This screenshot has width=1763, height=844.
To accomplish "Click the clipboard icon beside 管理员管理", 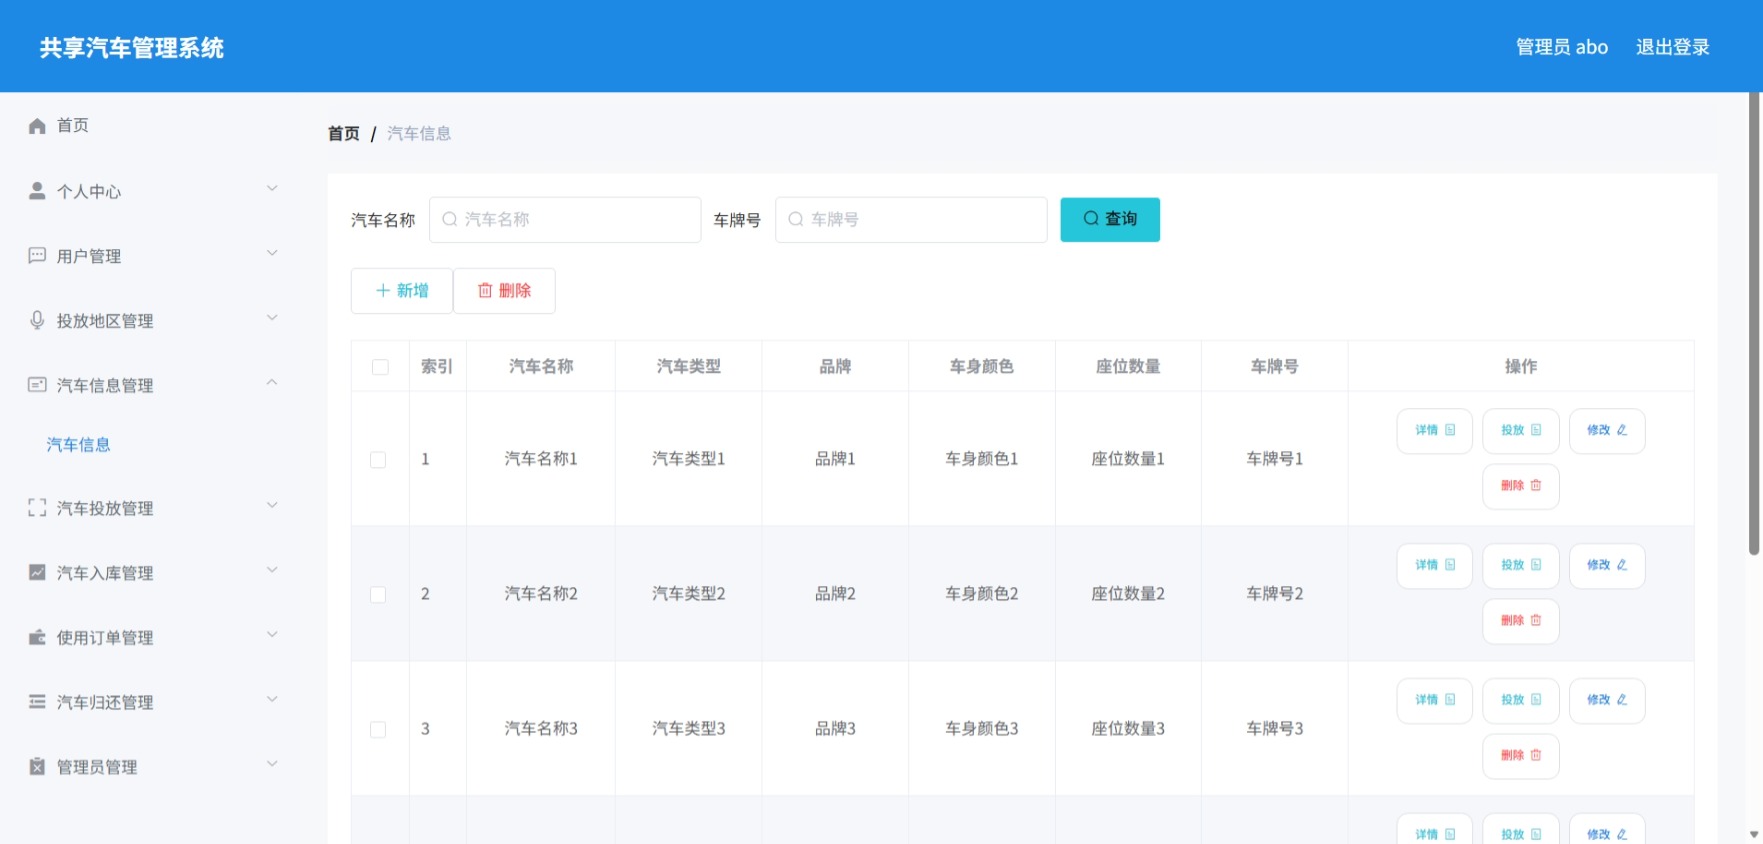I will (37, 767).
